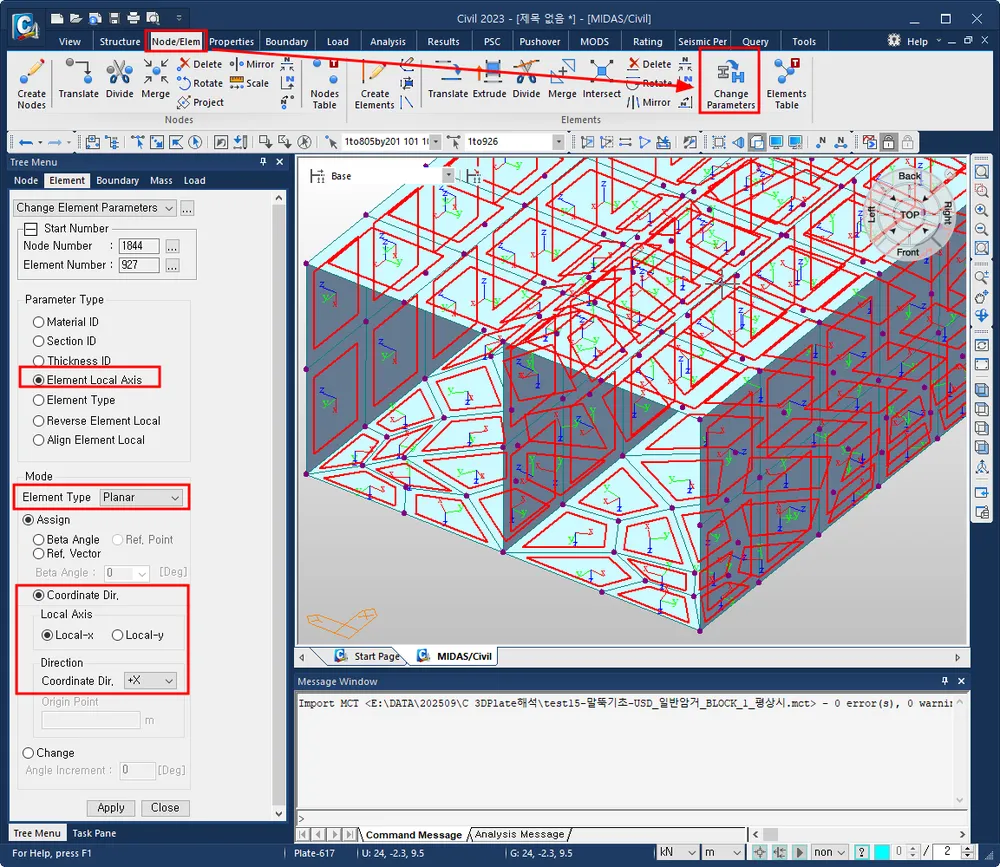This screenshot has height=867, width=1000.
Task: Click the settings gear near Help
Action: coord(893,41)
